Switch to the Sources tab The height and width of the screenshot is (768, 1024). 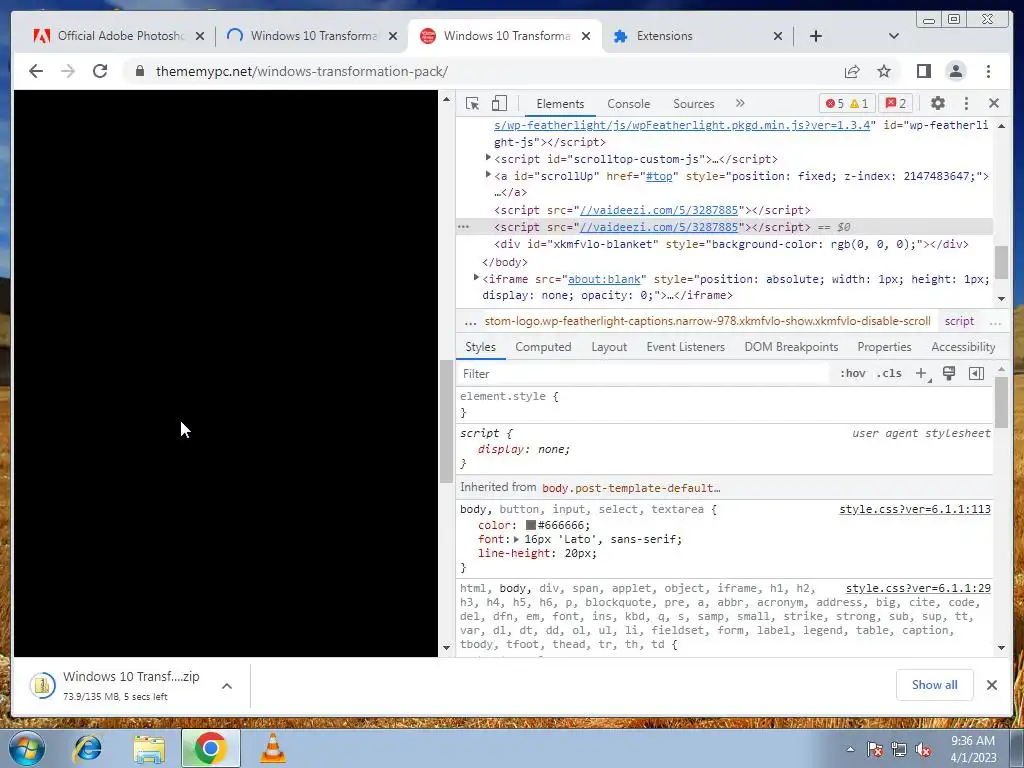694,104
